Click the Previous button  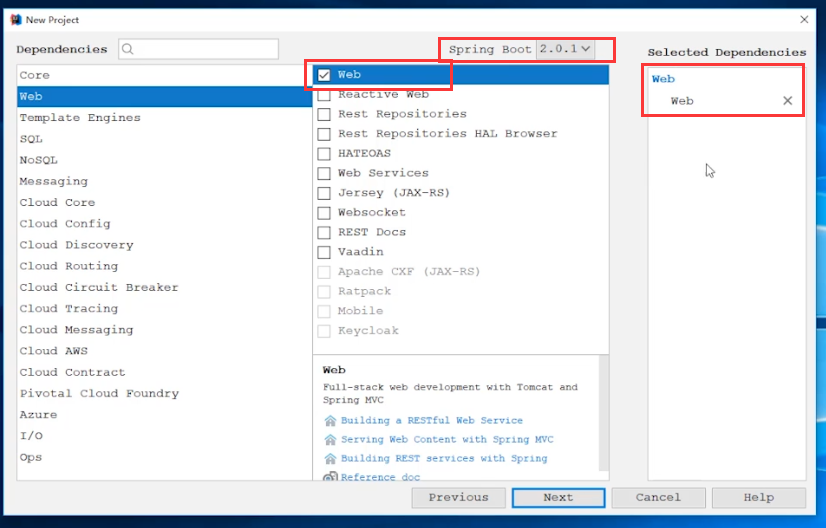tap(458, 497)
